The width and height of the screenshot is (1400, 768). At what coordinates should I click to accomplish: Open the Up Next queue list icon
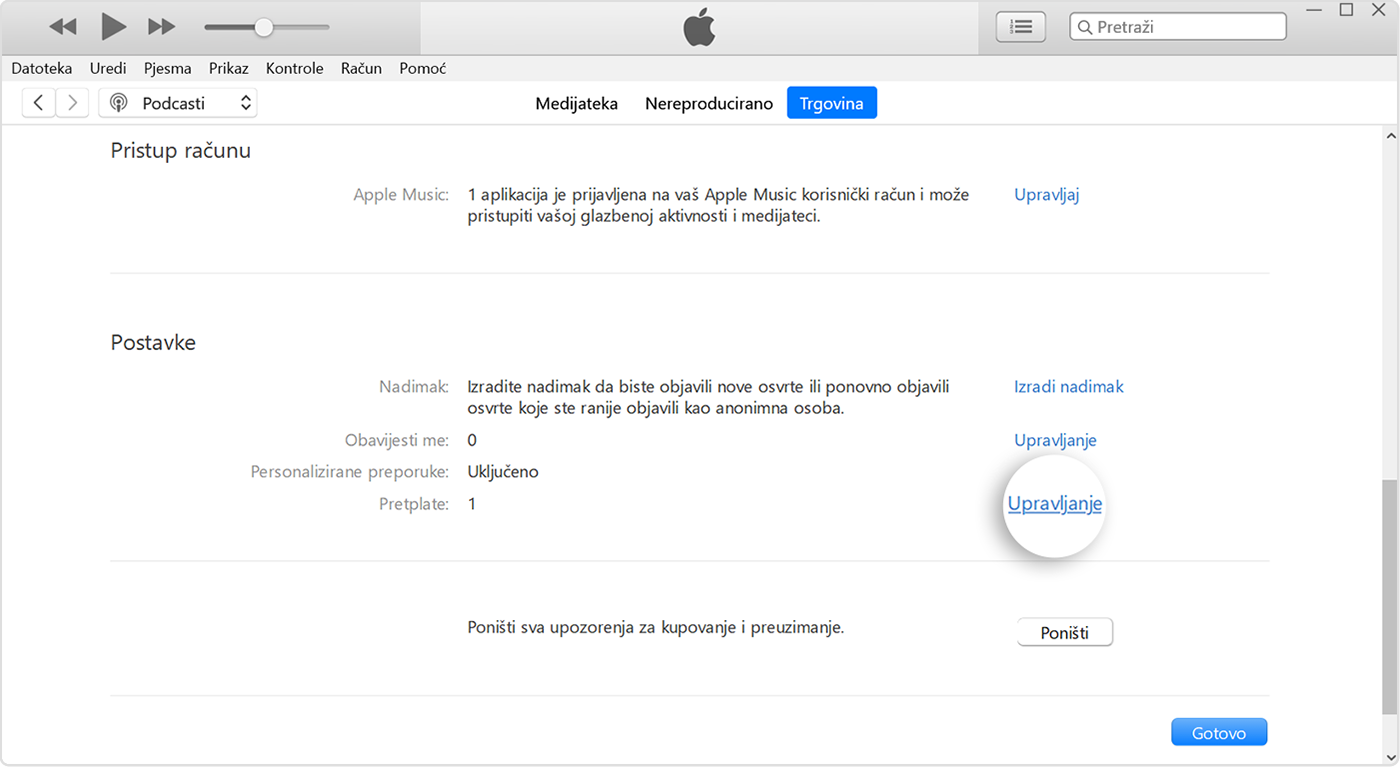1020,26
